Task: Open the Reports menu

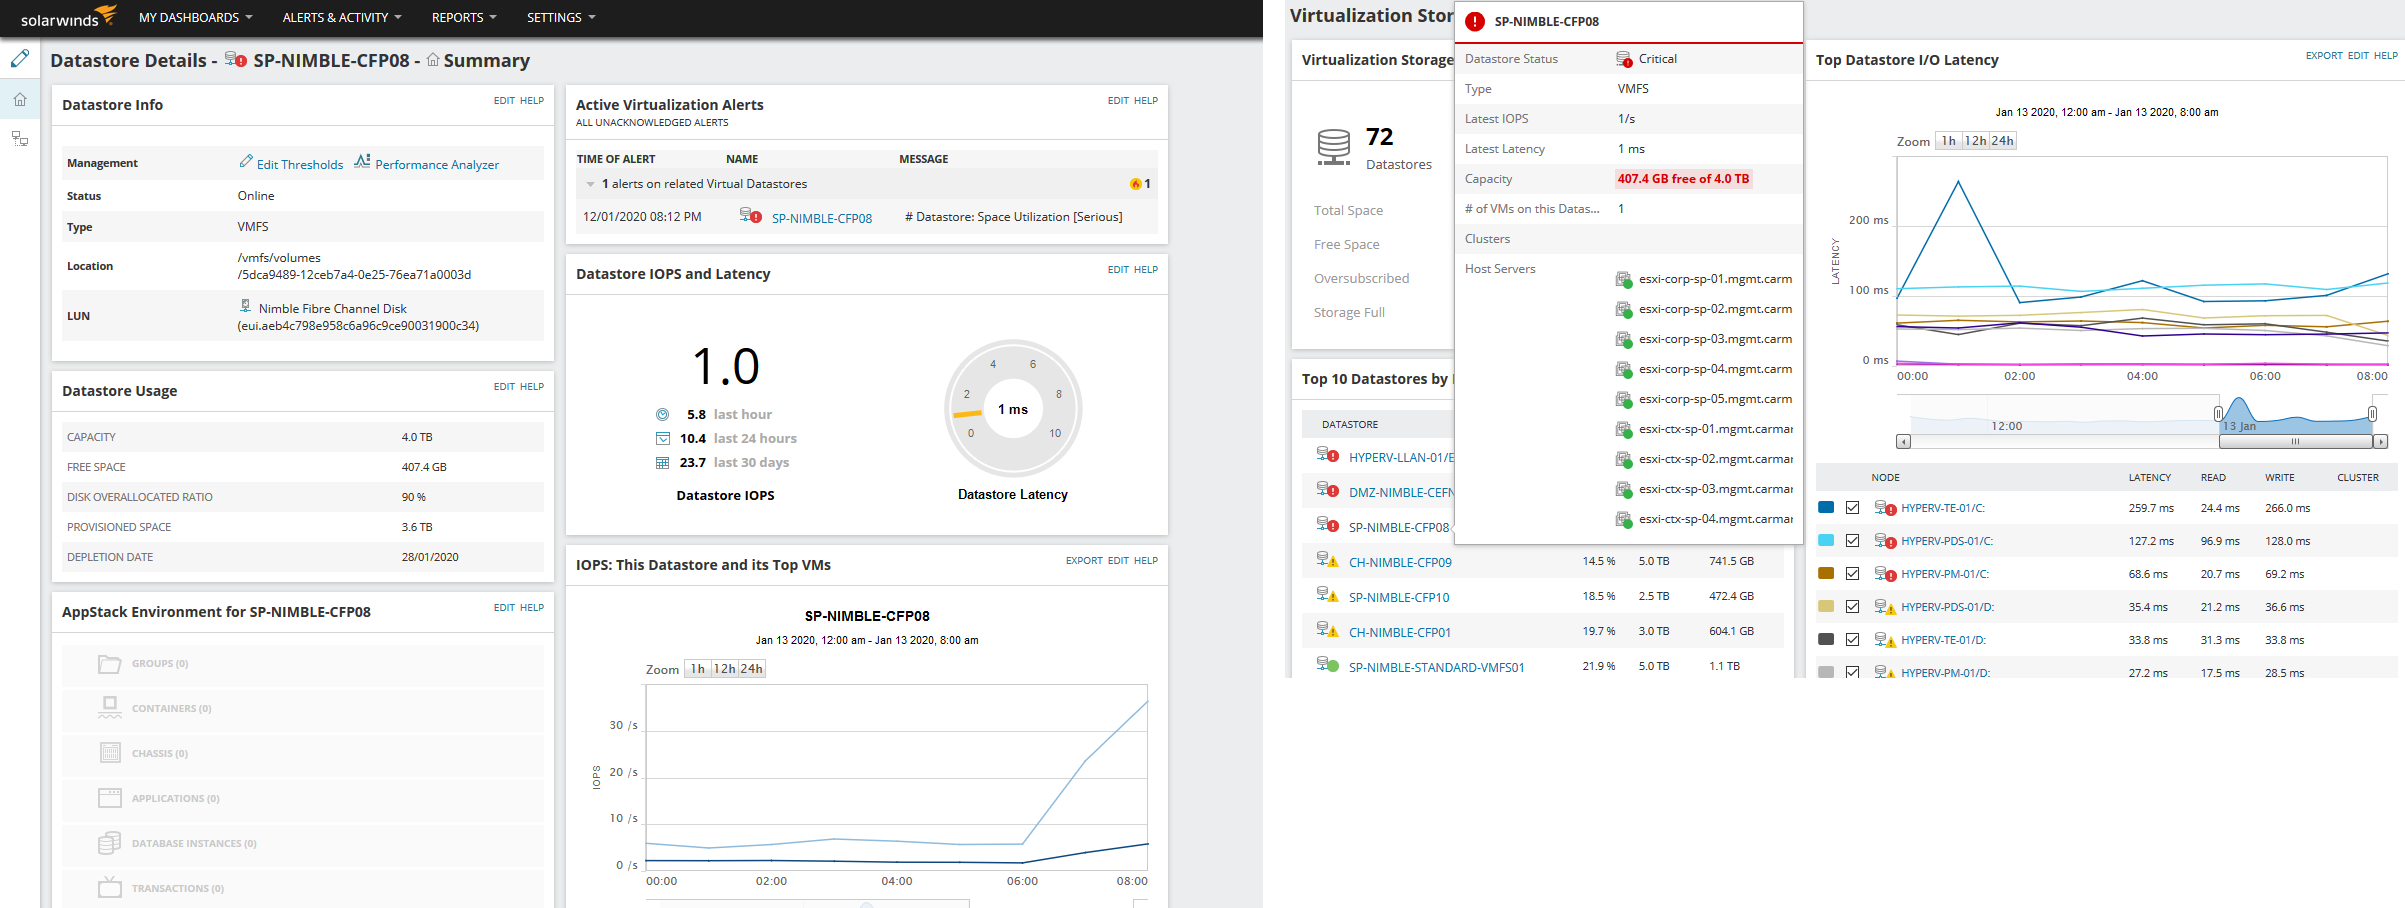Action: (464, 17)
